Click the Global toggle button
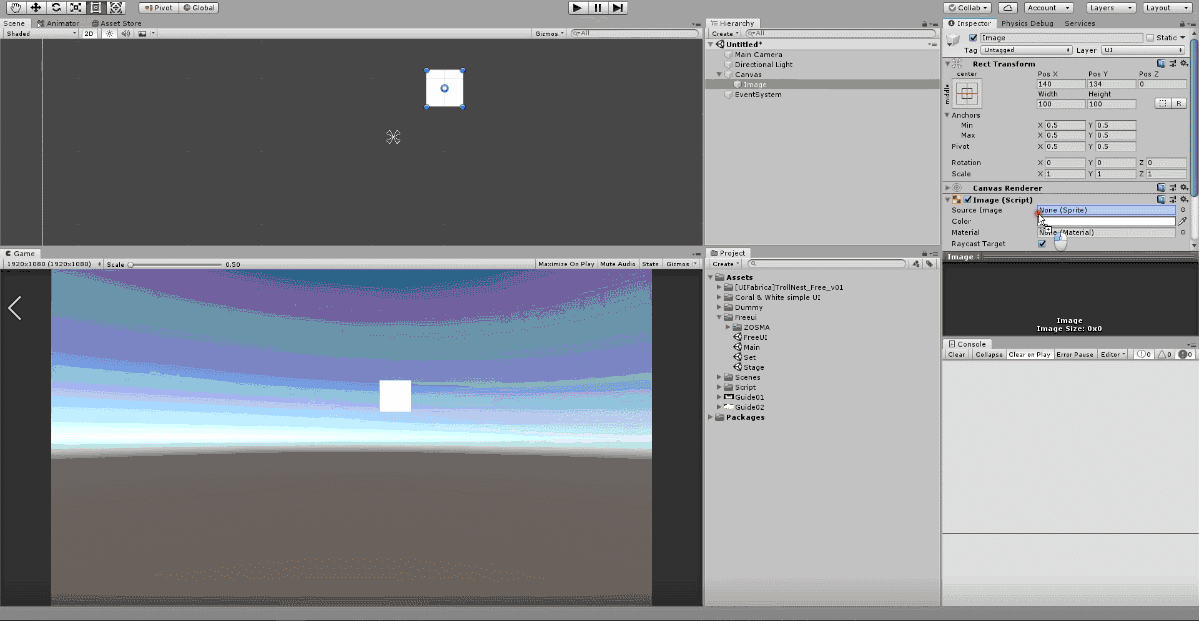 click(x=199, y=8)
